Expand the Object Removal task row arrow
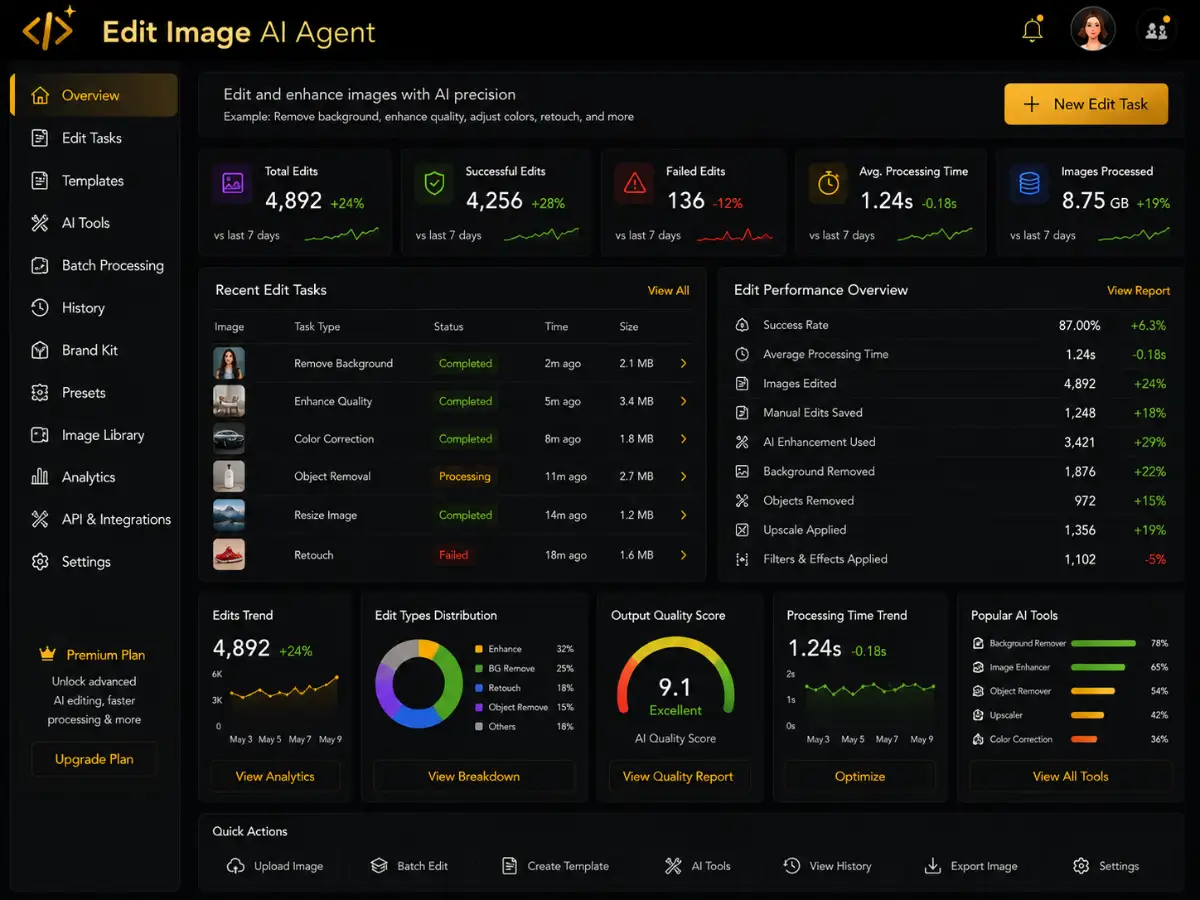The height and width of the screenshot is (900, 1200). [x=684, y=477]
